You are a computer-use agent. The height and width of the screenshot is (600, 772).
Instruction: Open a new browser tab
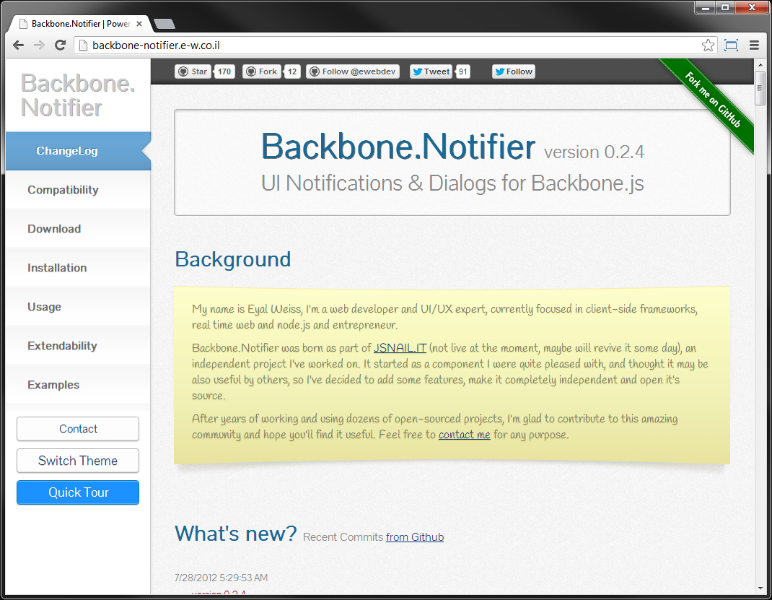click(x=164, y=24)
